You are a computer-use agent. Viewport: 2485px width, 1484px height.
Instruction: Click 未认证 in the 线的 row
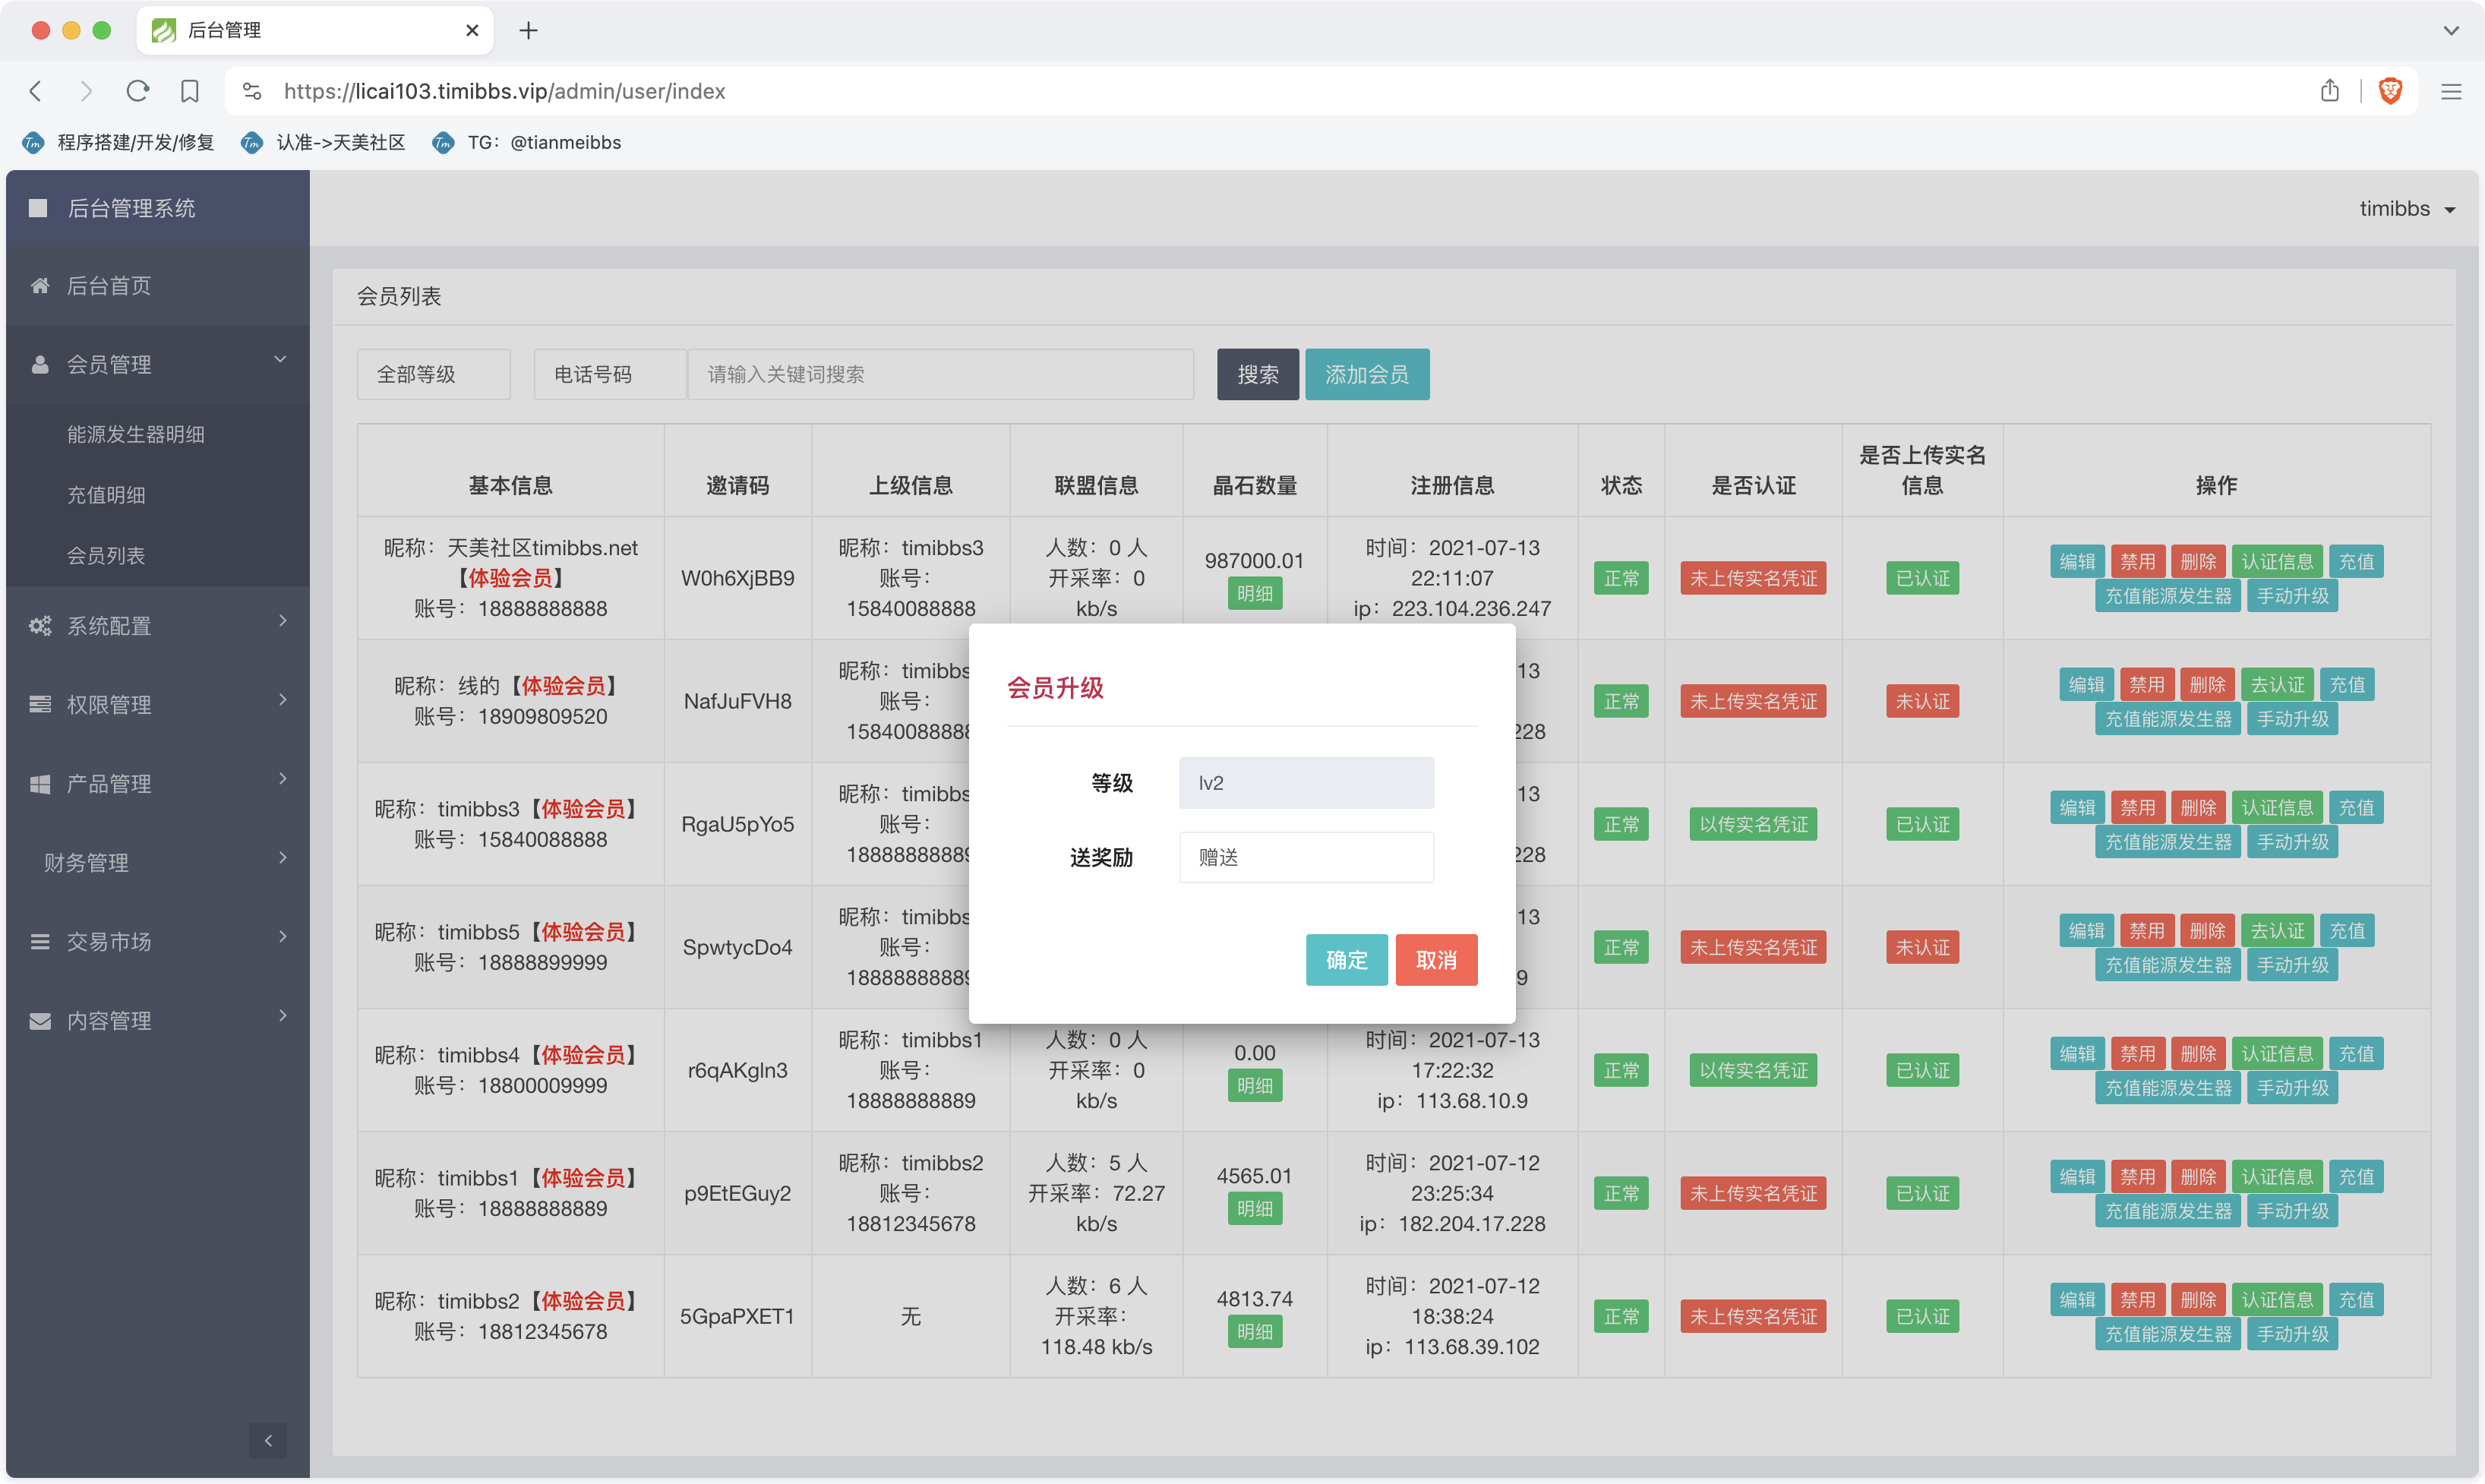click(x=1922, y=701)
